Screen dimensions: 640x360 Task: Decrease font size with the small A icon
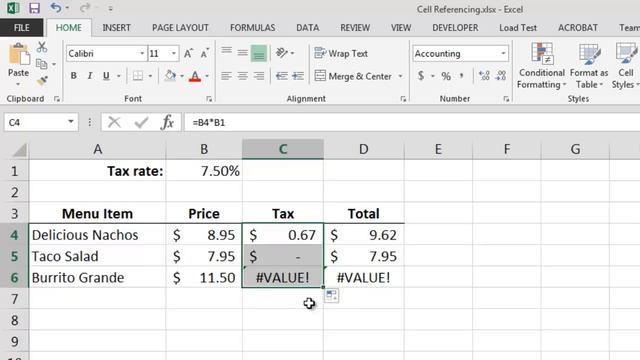[x=204, y=53]
